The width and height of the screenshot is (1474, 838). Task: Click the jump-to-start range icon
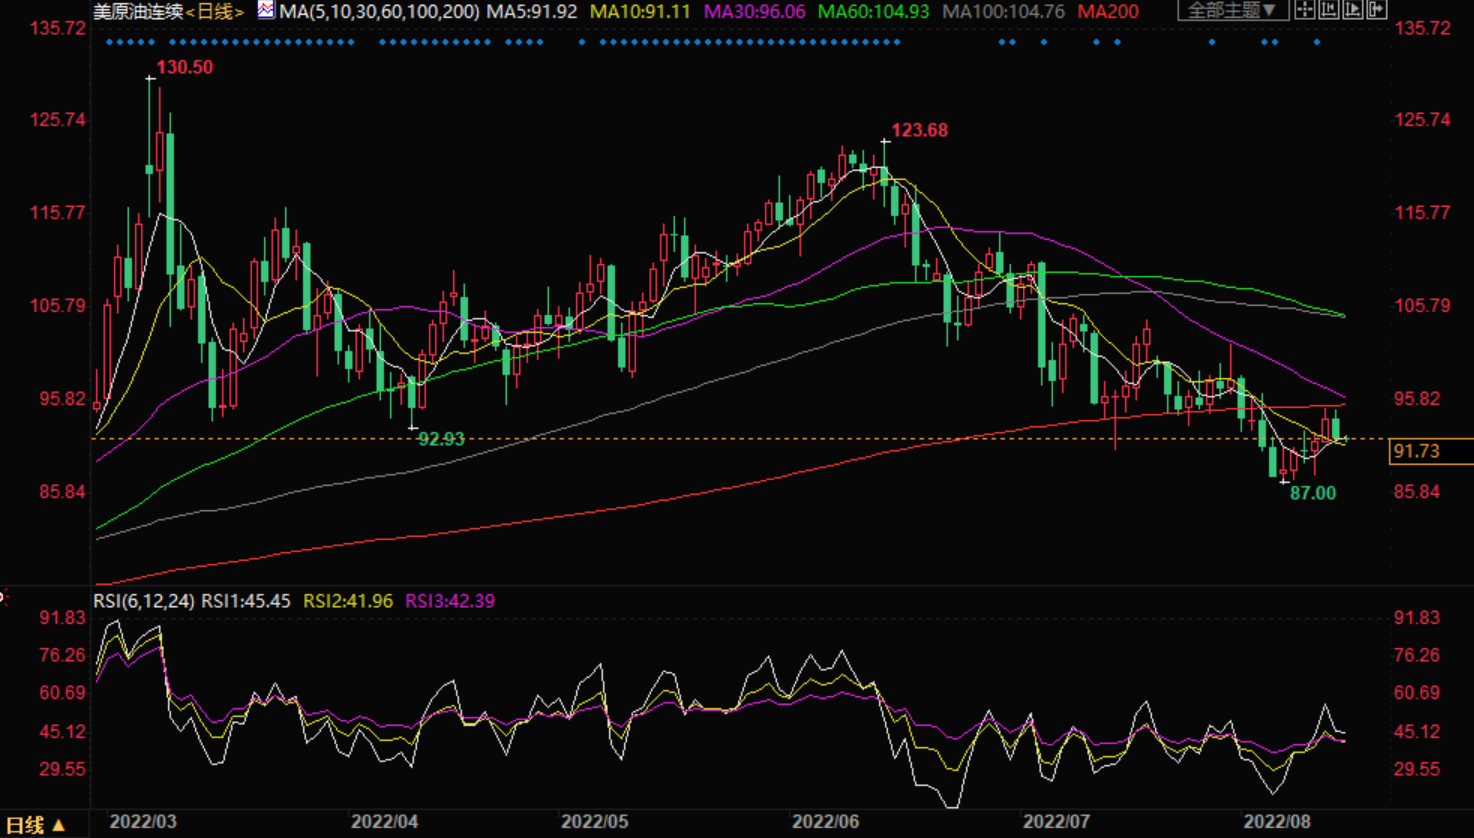click(1329, 11)
